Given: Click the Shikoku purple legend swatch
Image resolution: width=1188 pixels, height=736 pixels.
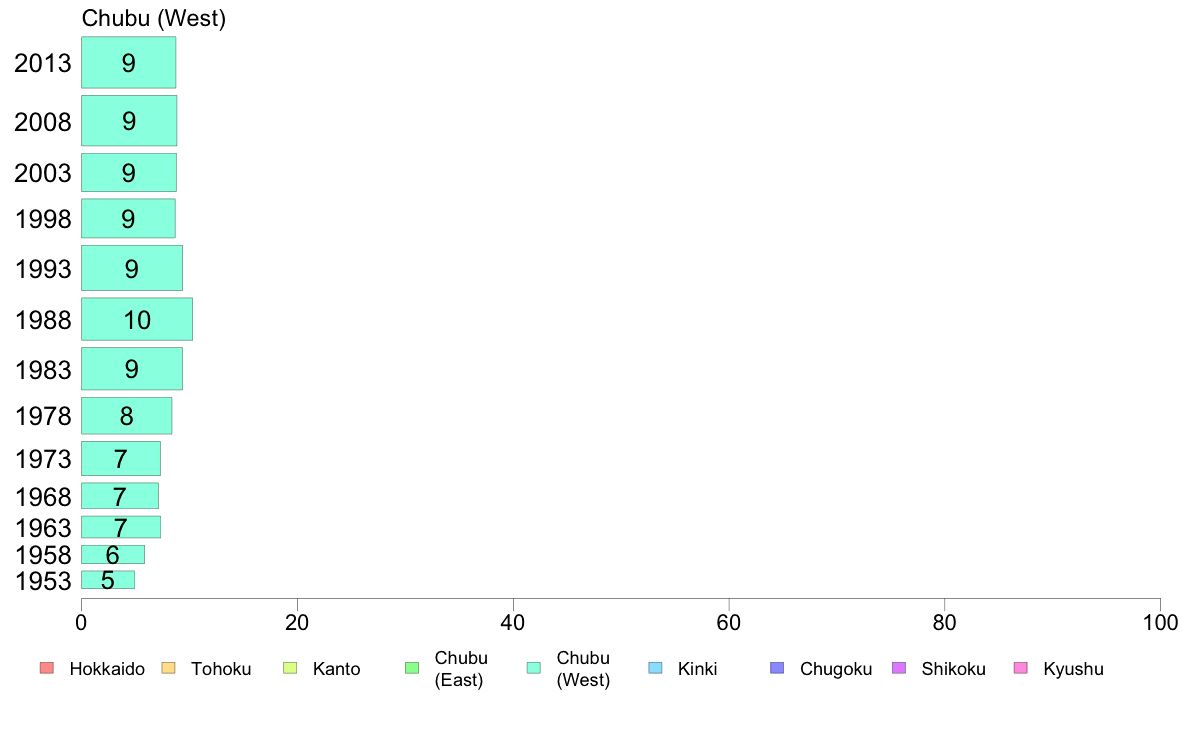Looking at the screenshot, I should tap(899, 668).
